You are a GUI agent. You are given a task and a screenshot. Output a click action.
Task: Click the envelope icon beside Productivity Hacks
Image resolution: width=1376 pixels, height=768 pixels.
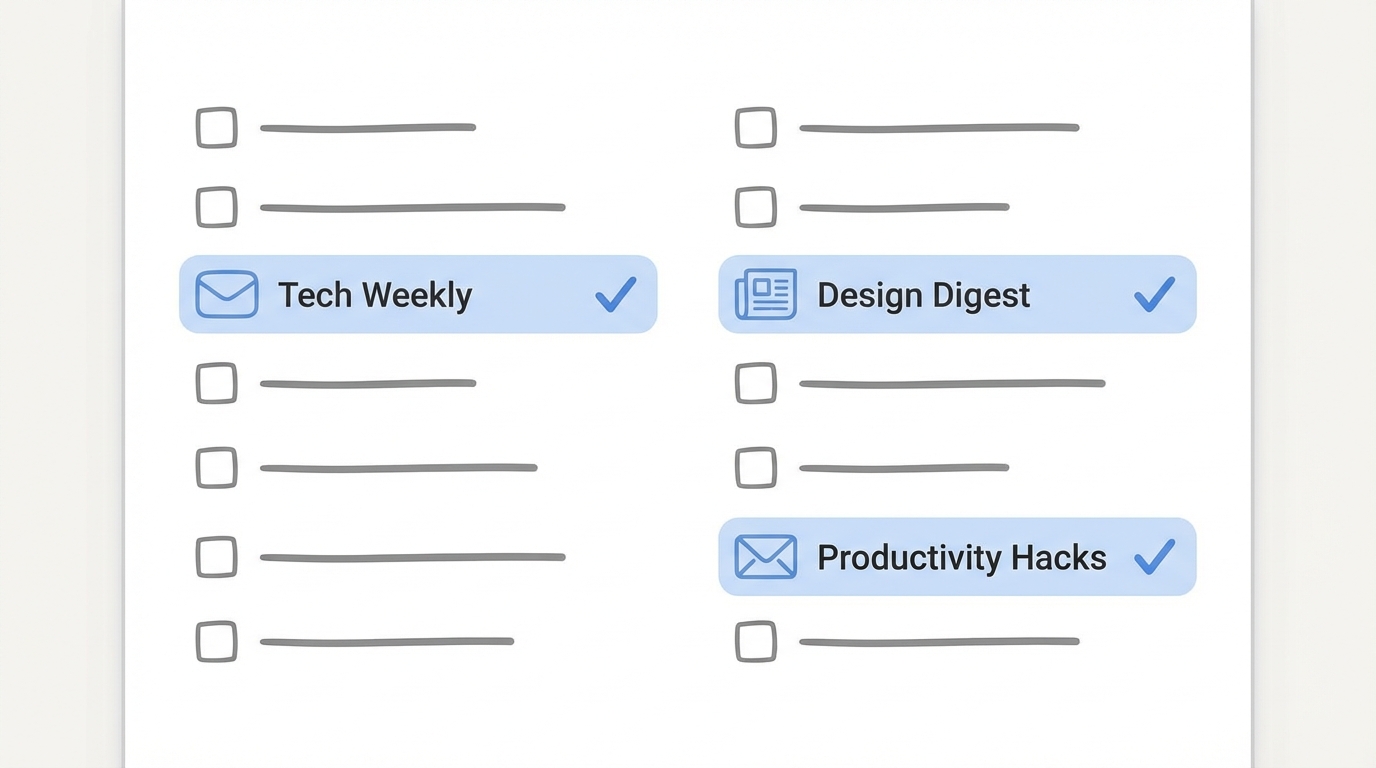[x=766, y=557]
